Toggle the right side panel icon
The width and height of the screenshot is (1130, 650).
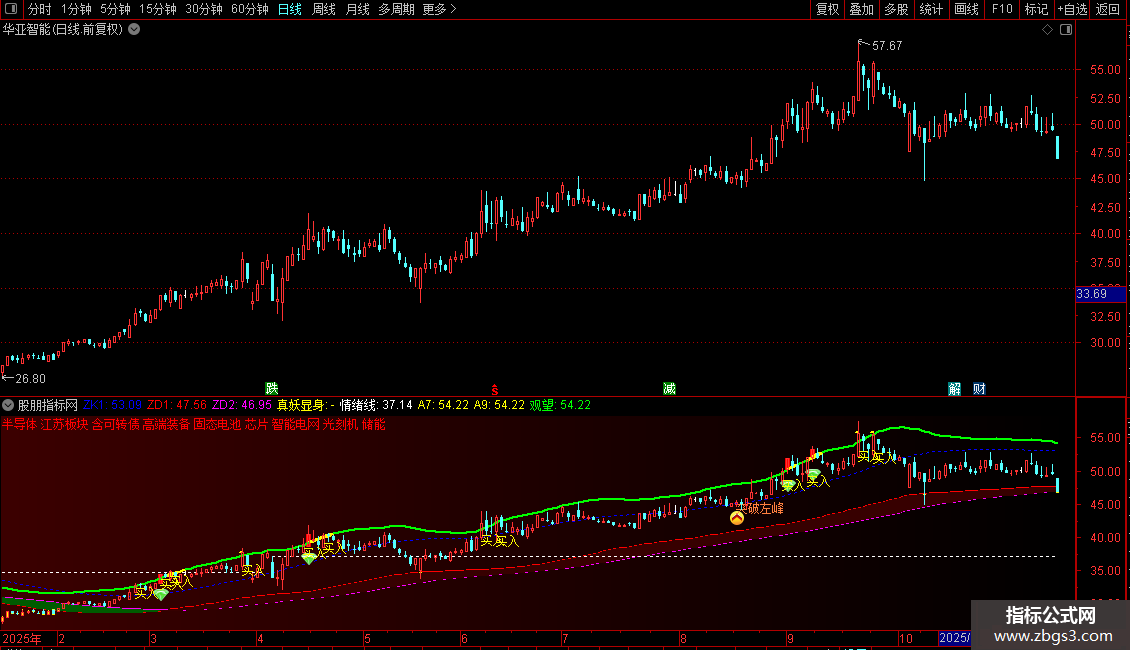pos(1066,30)
